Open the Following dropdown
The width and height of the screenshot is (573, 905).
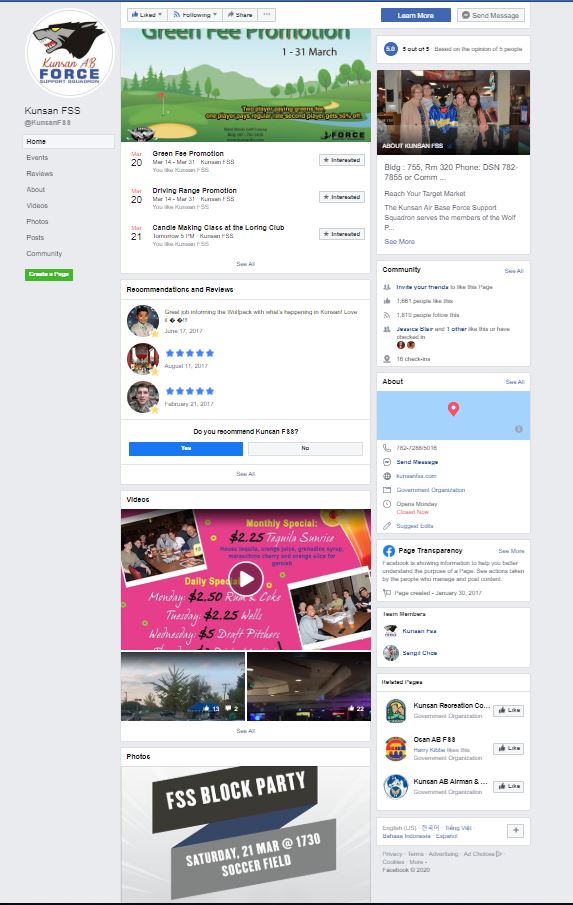coord(195,14)
